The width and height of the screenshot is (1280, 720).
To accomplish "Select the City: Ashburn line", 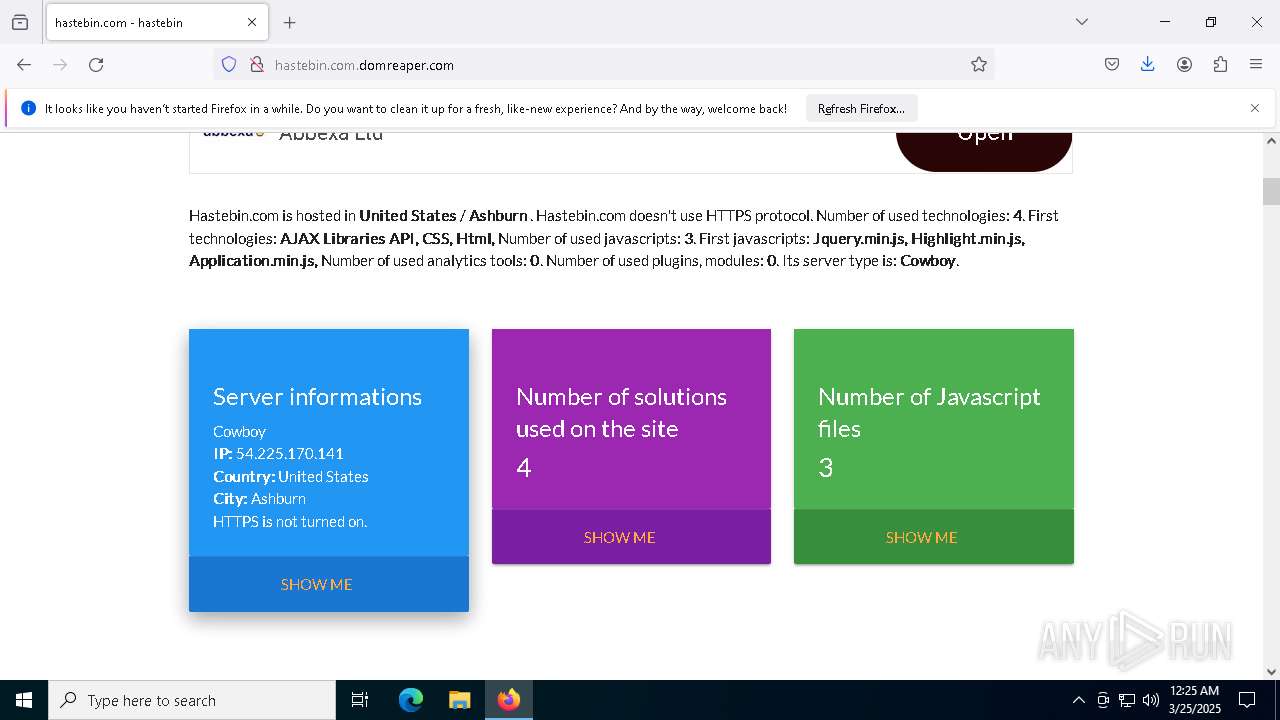I will 260,498.
